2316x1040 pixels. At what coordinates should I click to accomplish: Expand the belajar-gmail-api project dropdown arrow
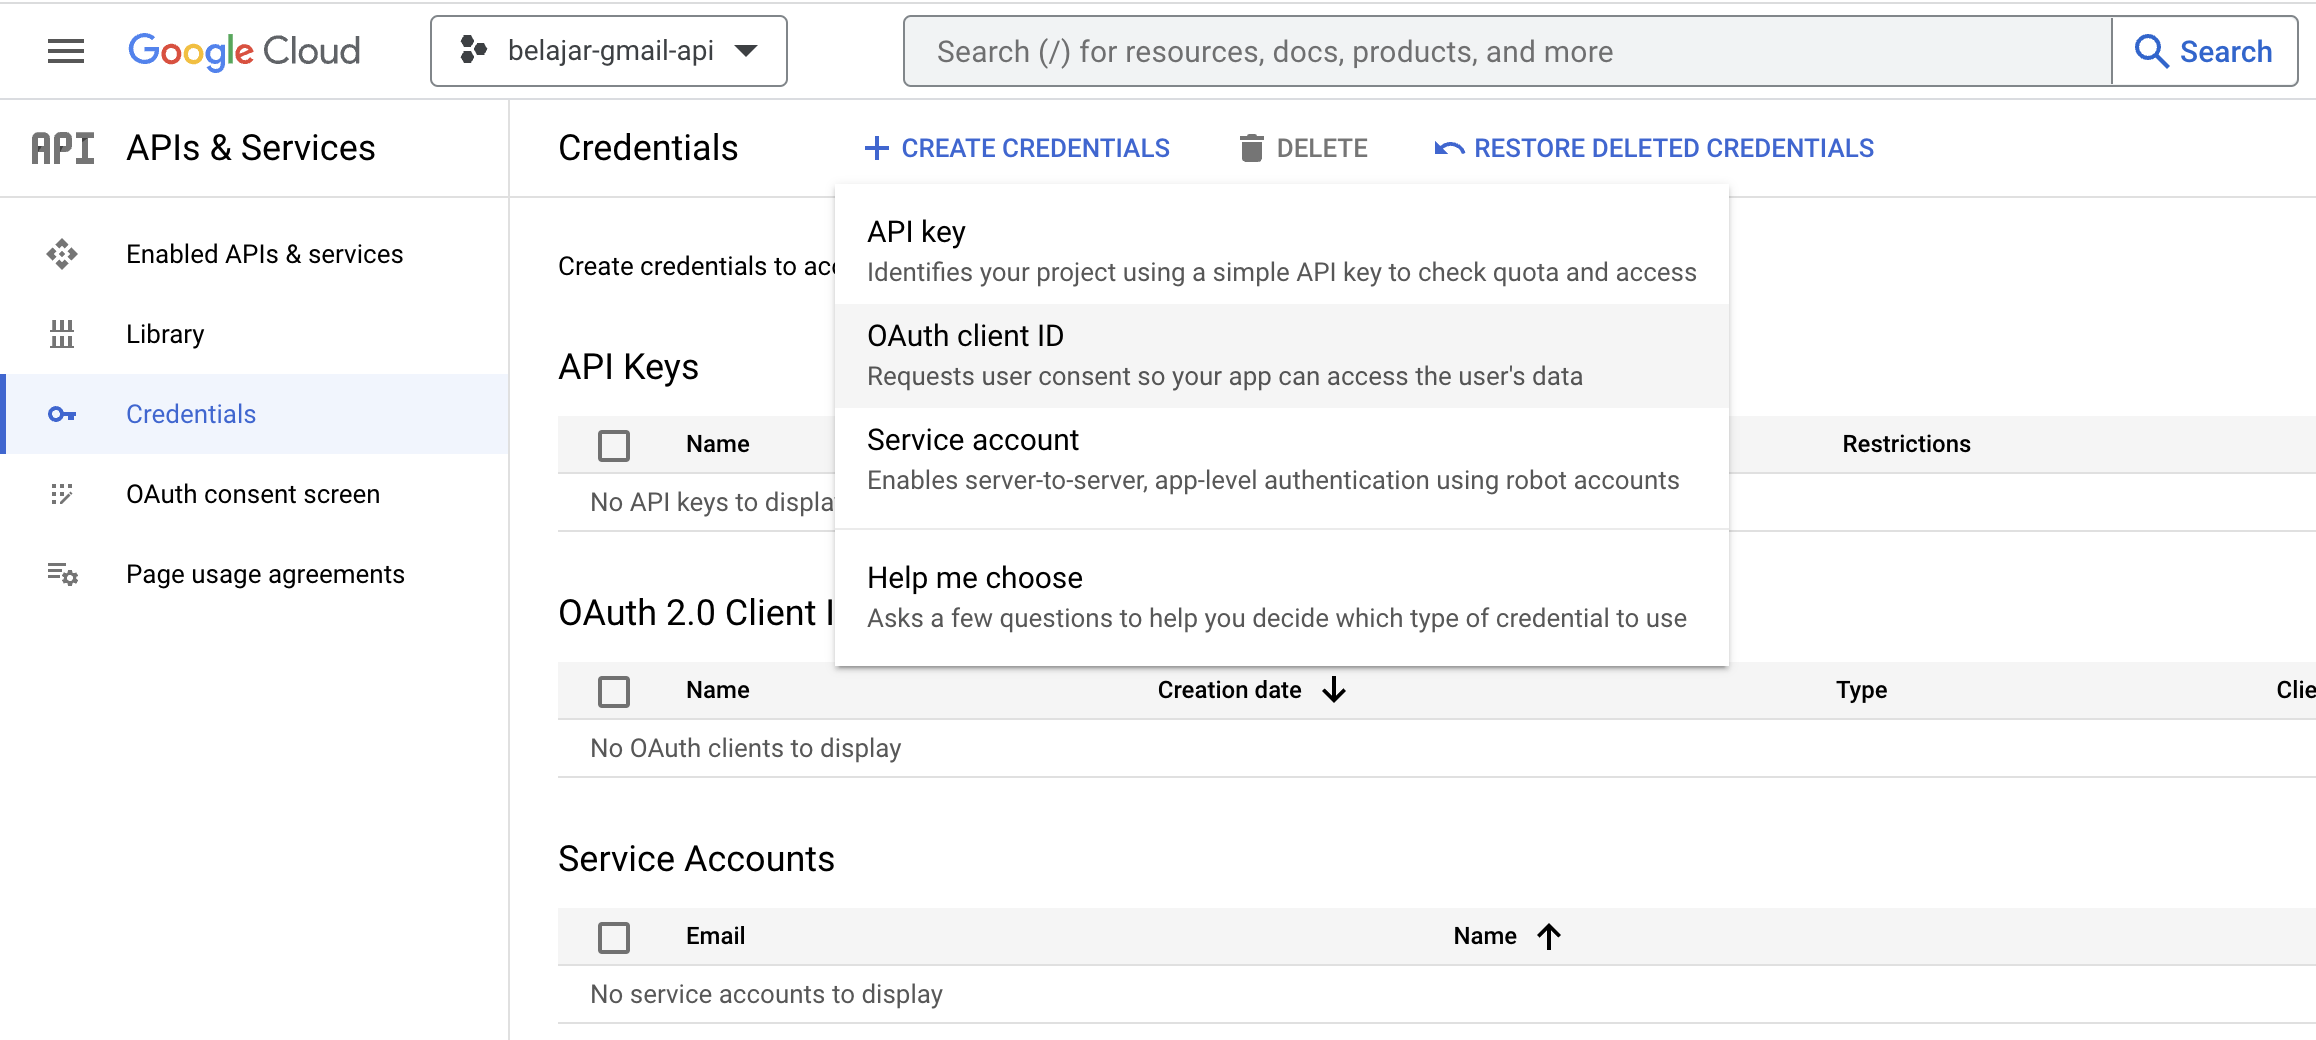click(x=746, y=51)
